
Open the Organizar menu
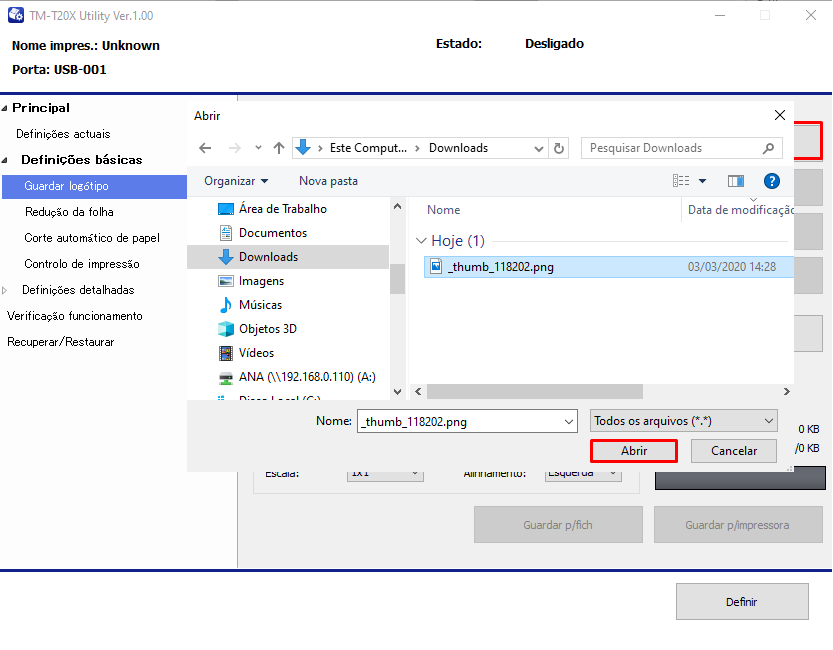236,181
